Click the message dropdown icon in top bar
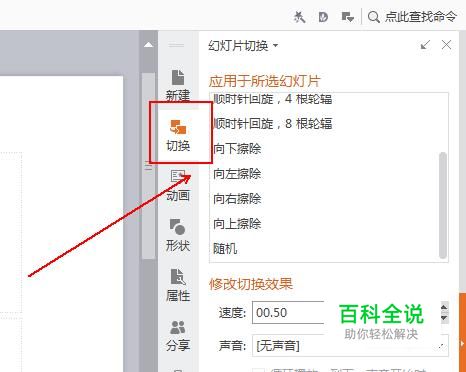The height and width of the screenshot is (372, 466). click(348, 17)
